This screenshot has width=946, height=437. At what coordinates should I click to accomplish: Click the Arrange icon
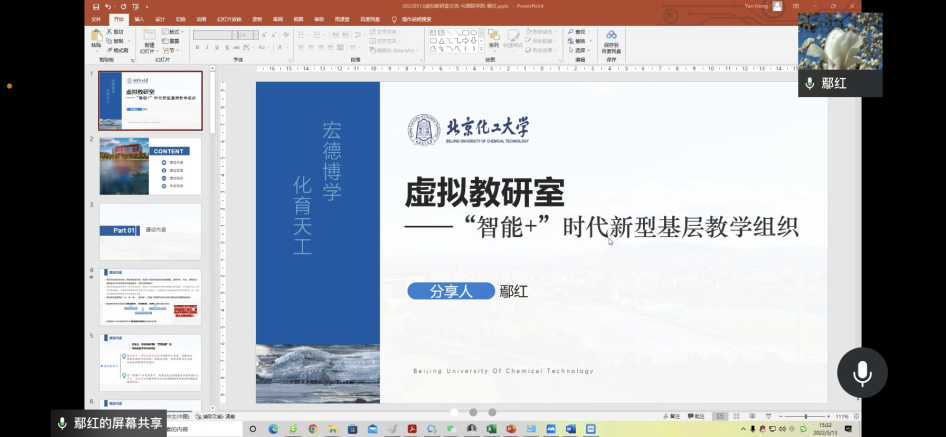pyautogui.click(x=494, y=36)
